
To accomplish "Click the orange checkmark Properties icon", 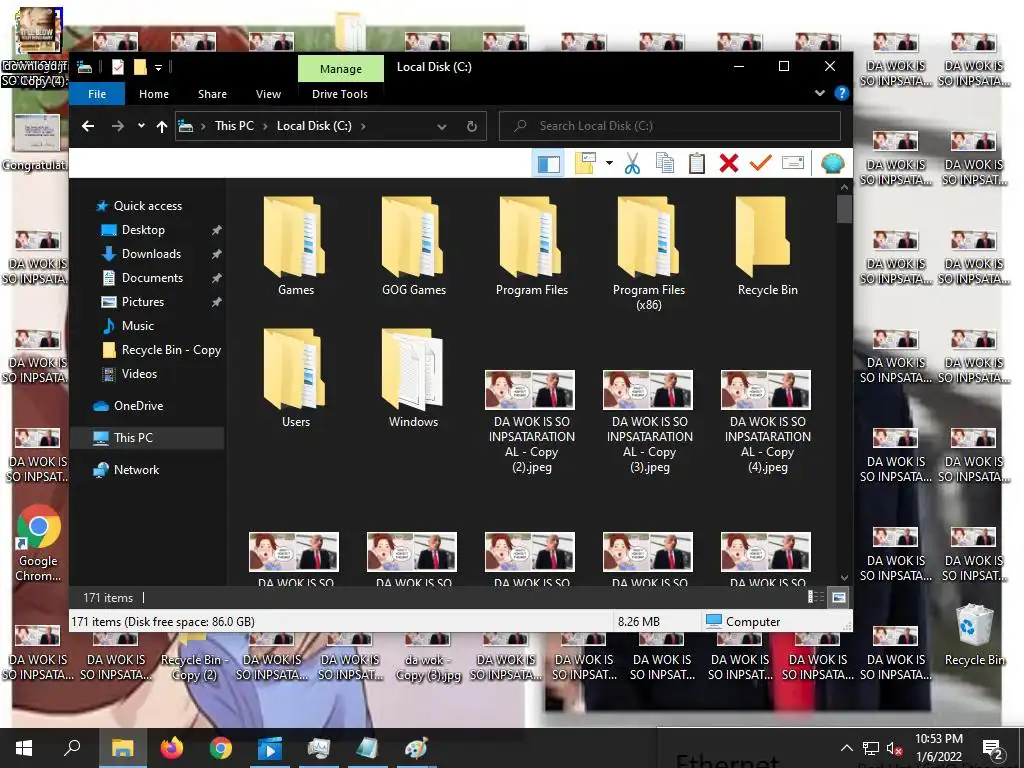I will coord(760,163).
